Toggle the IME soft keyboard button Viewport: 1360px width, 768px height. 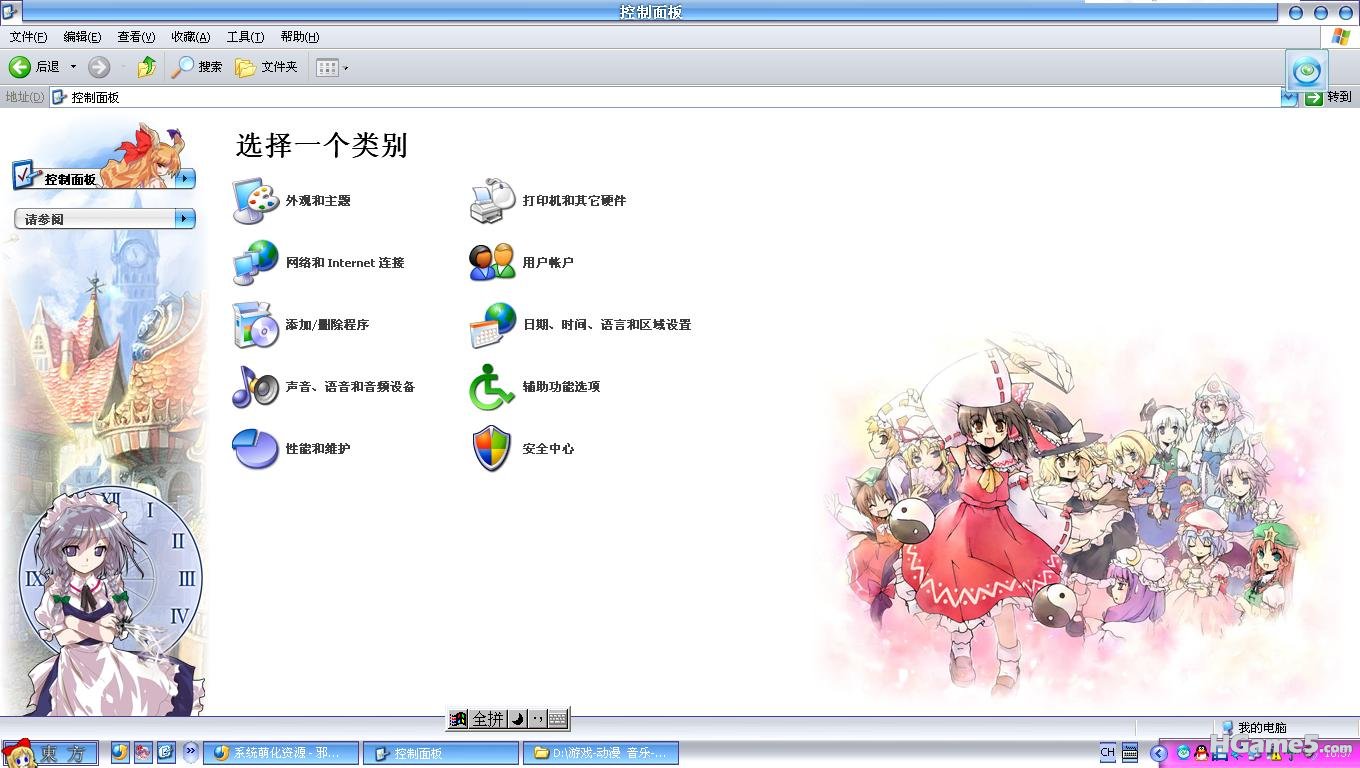(x=558, y=719)
